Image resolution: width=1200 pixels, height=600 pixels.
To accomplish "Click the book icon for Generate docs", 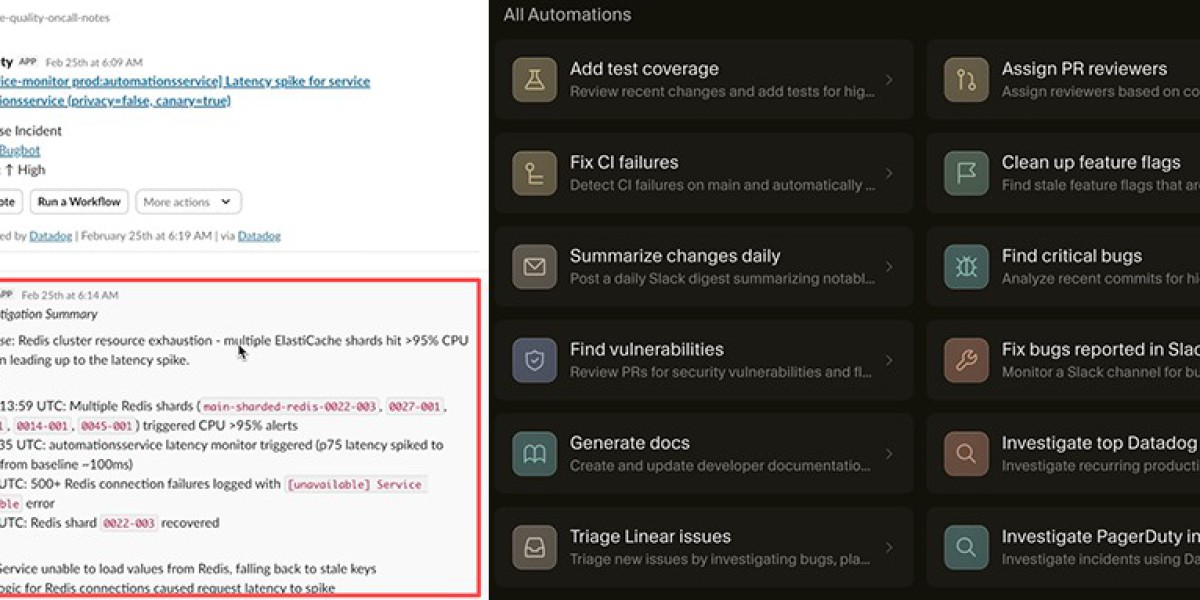I will pos(534,454).
